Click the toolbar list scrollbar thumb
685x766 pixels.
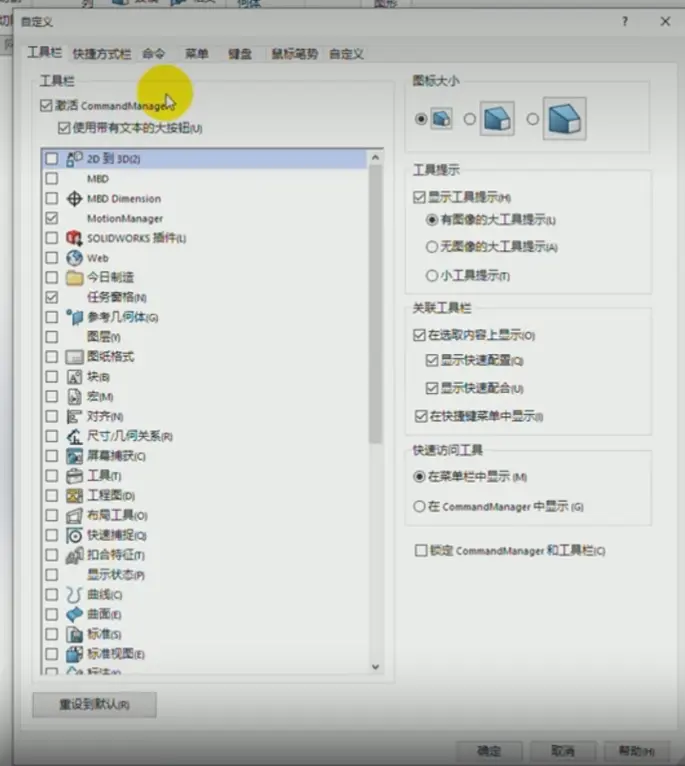375,304
